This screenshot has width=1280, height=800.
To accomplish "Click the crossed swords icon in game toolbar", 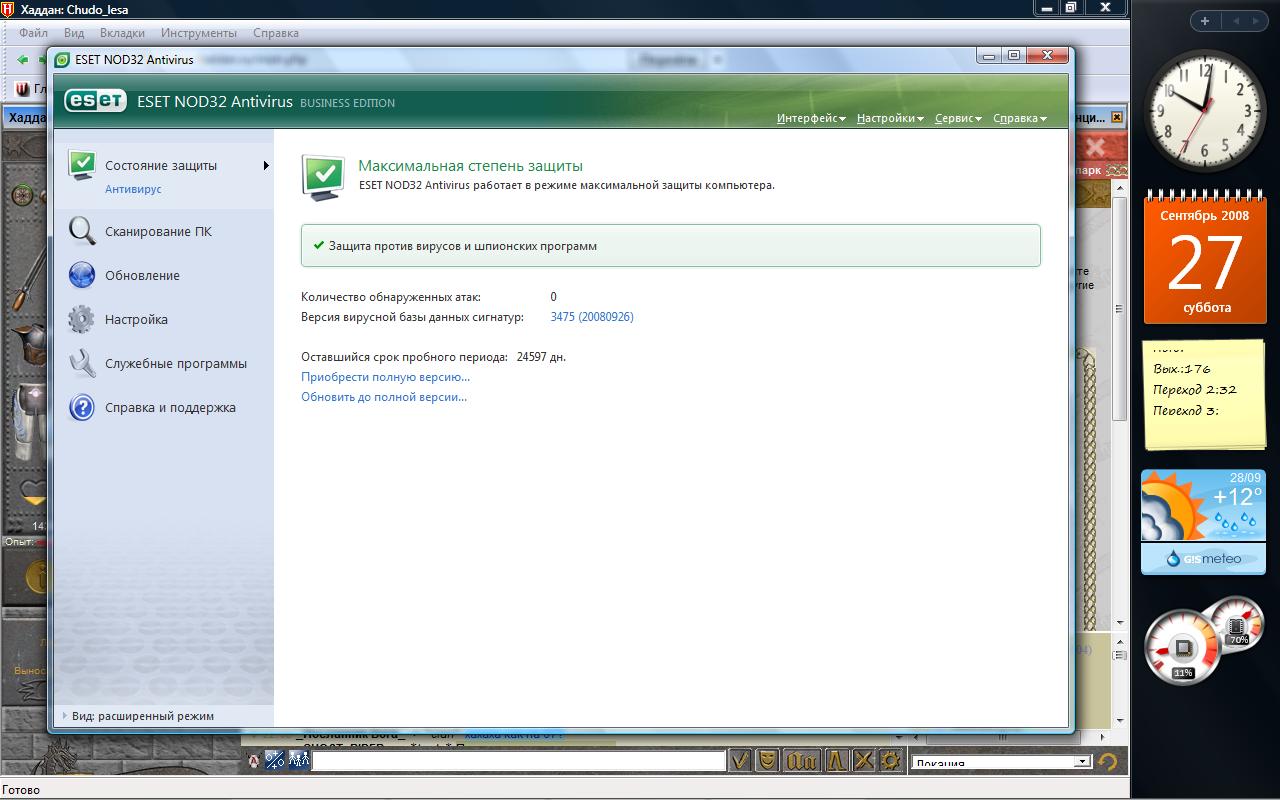I will coord(863,761).
